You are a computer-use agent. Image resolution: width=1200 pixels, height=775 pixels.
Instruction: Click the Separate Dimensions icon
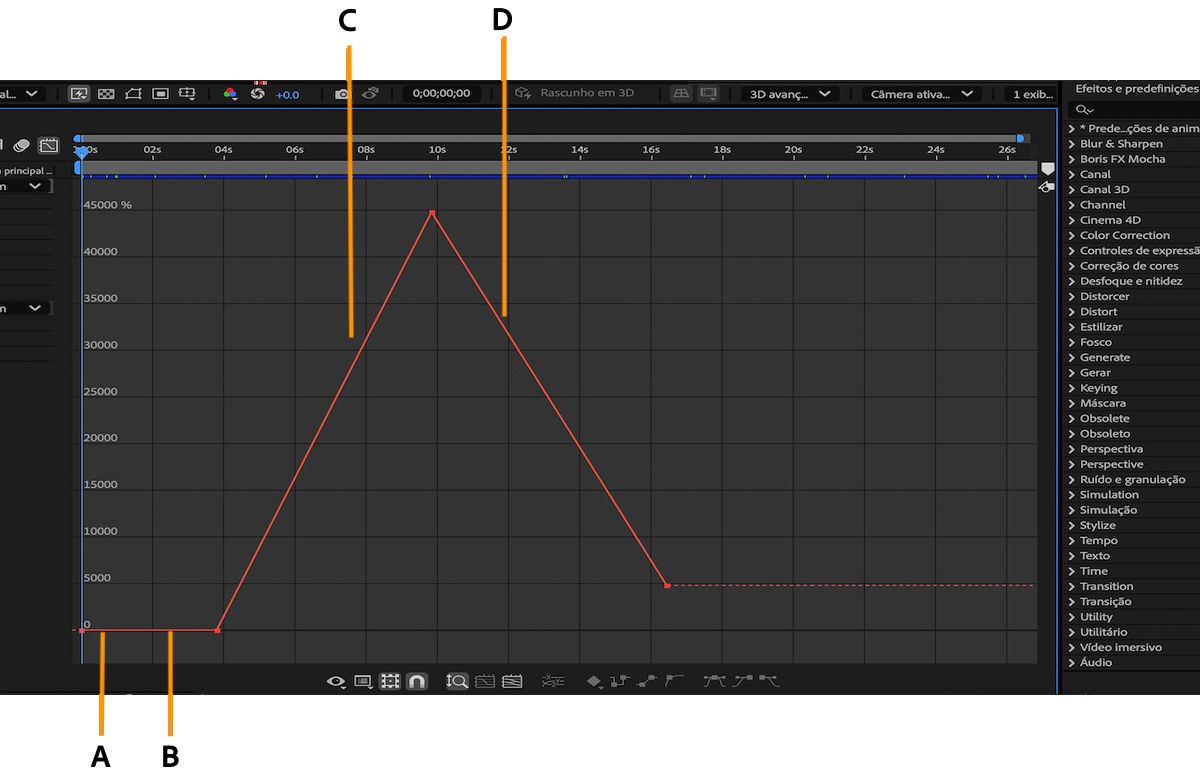click(552, 680)
